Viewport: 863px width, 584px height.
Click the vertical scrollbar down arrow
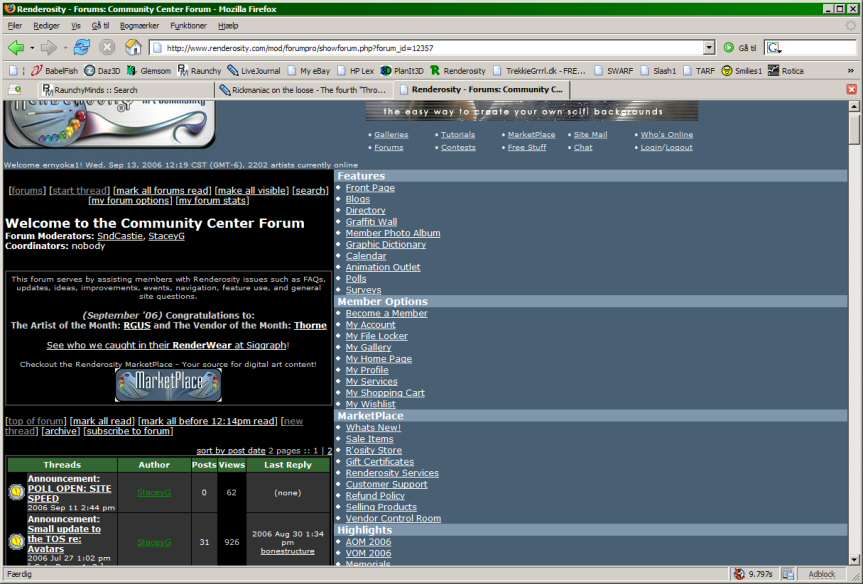coord(854,560)
